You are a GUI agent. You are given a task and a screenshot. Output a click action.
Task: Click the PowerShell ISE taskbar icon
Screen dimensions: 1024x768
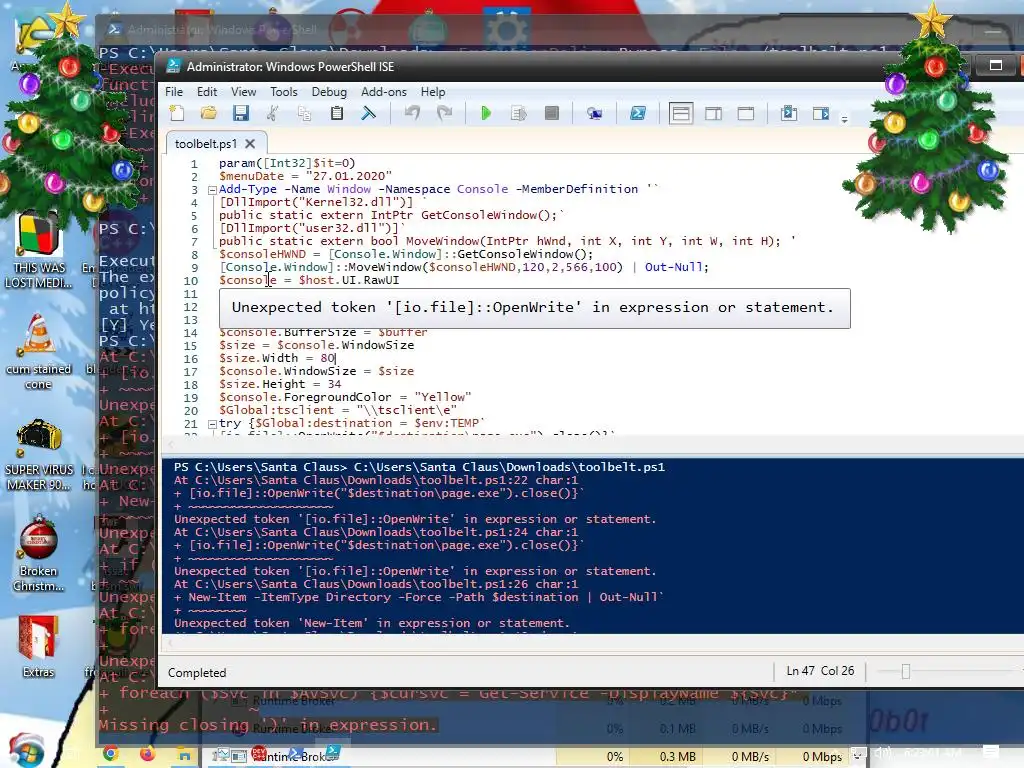(x=333, y=753)
